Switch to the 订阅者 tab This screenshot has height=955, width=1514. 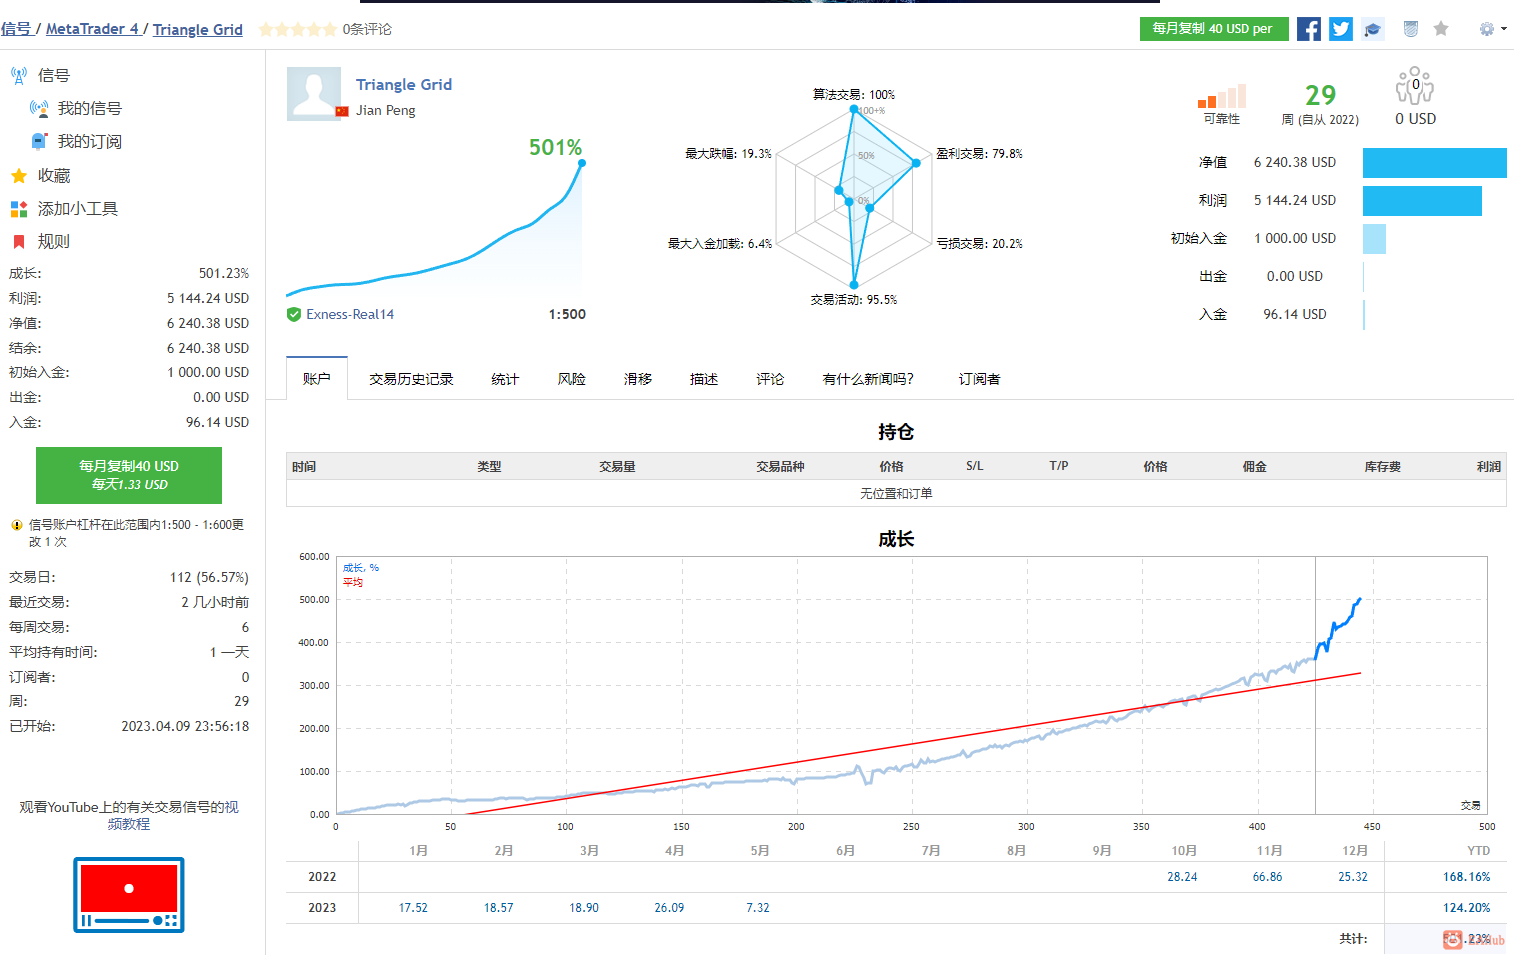[x=979, y=379]
